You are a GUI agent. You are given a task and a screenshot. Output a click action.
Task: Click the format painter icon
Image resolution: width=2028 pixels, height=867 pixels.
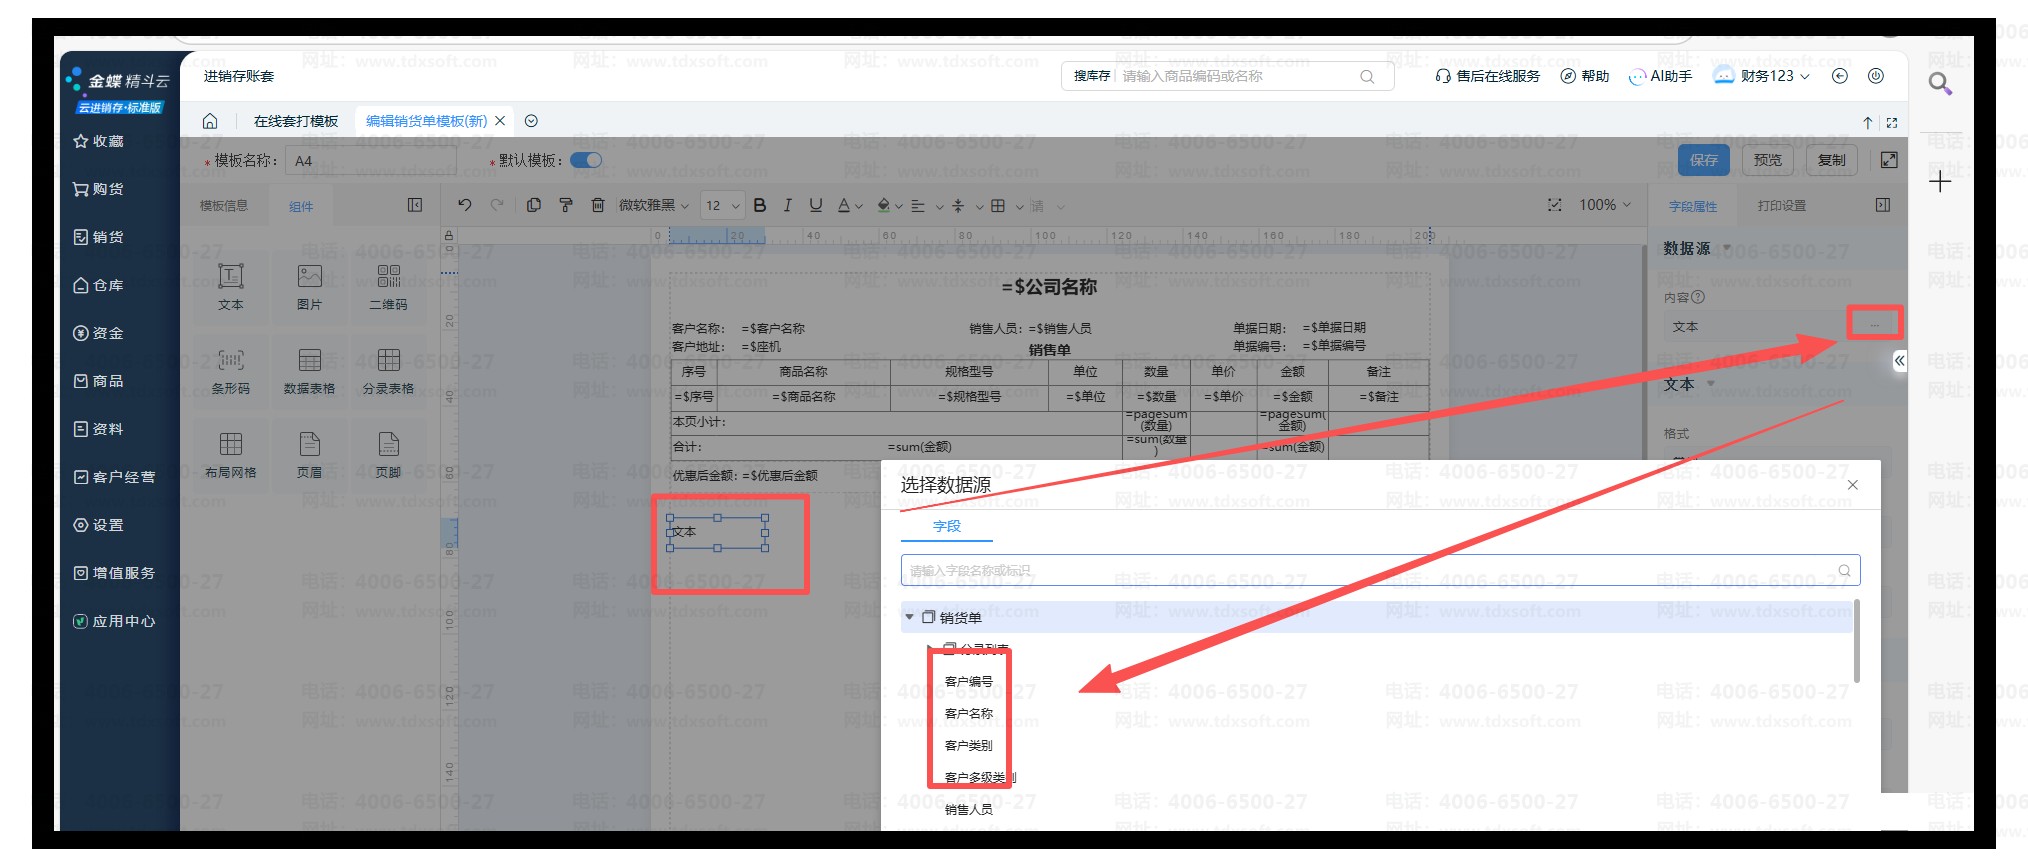[x=566, y=205]
